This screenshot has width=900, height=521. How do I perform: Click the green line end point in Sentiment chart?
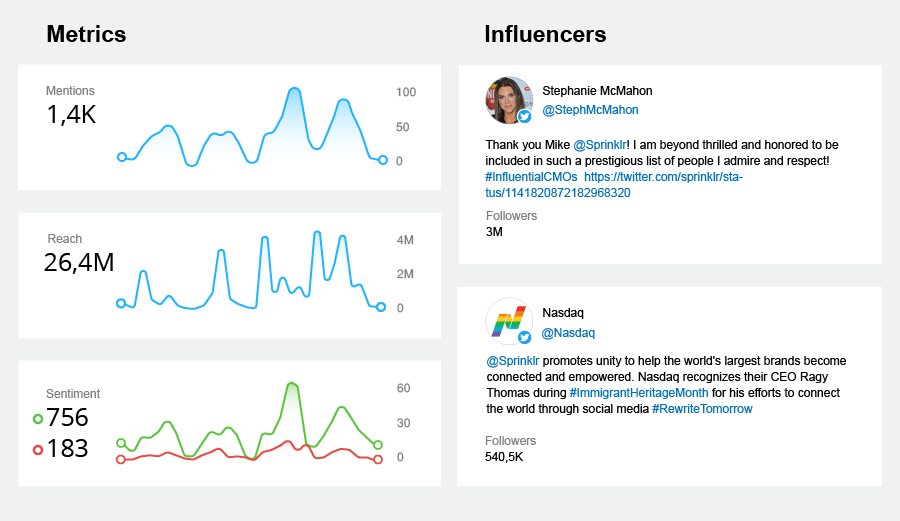coord(378,445)
